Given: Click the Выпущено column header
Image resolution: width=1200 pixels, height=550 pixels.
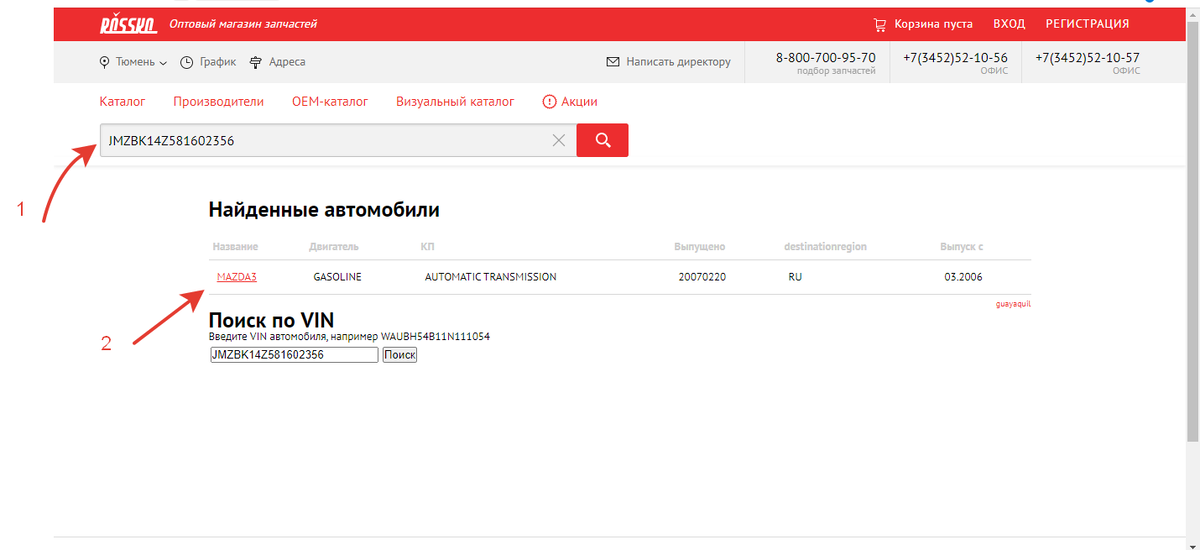Looking at the screenshot, I should pos(700,247).
